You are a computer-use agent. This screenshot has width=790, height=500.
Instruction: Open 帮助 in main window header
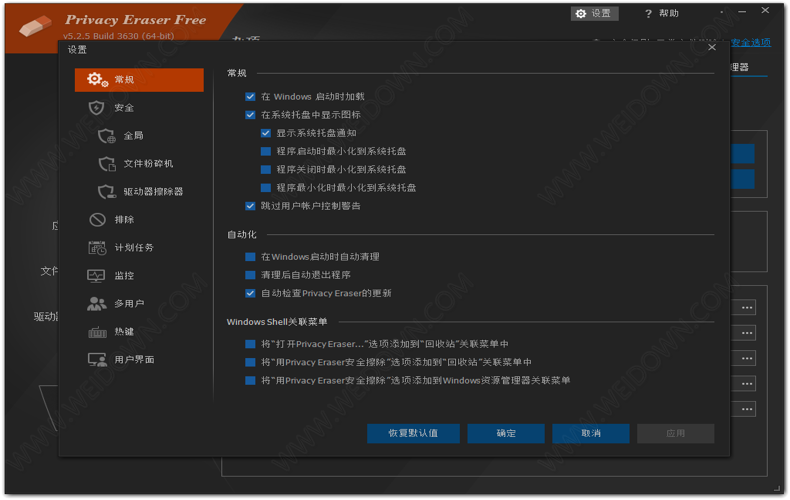tap(662, 14)
